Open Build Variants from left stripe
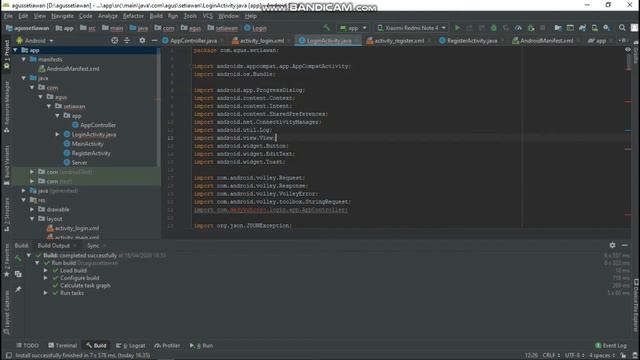The image size is (640, 360). pyautogui.click(x=6, y=165)
